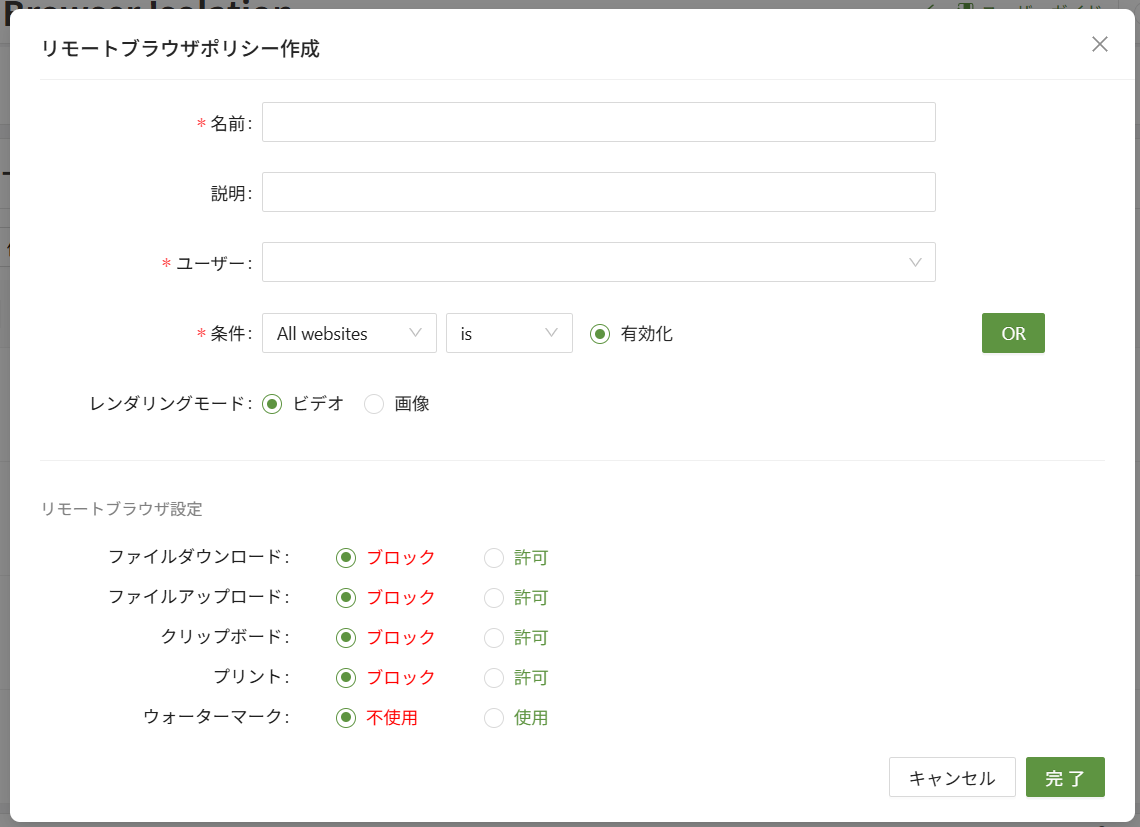Screen dimensions: 1140x827
Task: Allow クリップボード access
Action: [x=494, y=638]
